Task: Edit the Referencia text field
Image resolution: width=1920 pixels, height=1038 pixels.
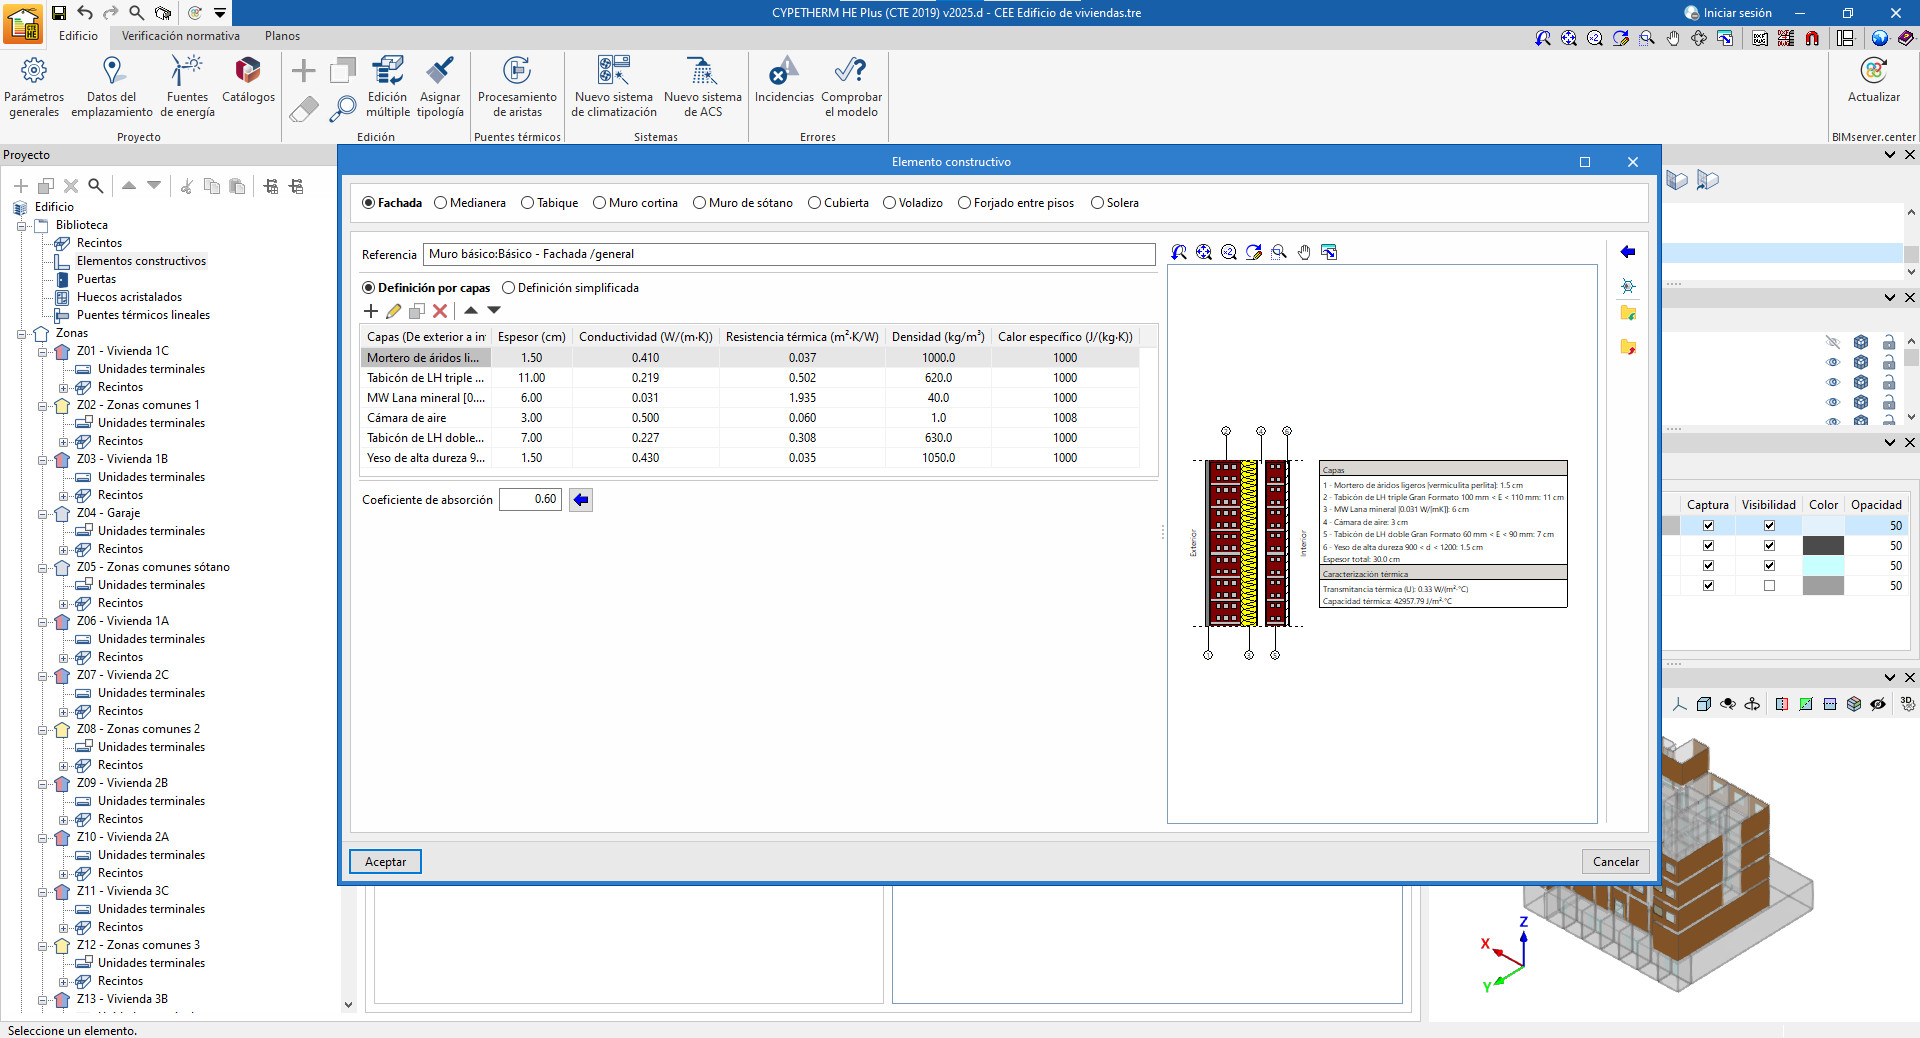Action: point(788,254)
